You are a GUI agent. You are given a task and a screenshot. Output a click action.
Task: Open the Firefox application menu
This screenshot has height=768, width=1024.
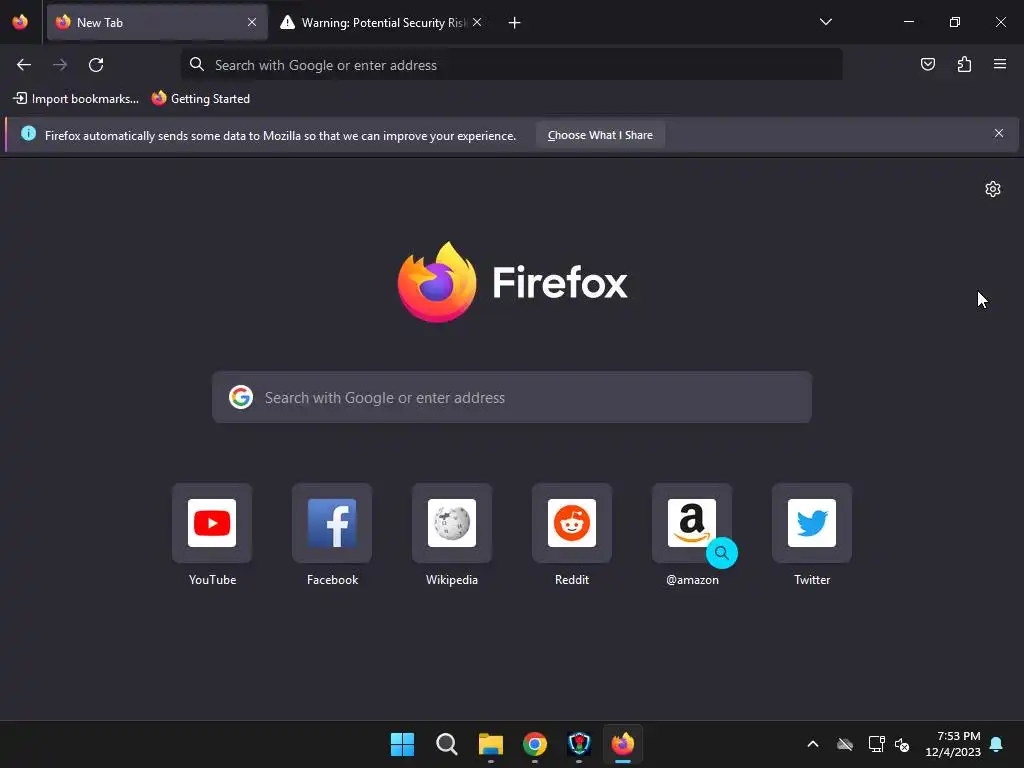point(1000,64)
